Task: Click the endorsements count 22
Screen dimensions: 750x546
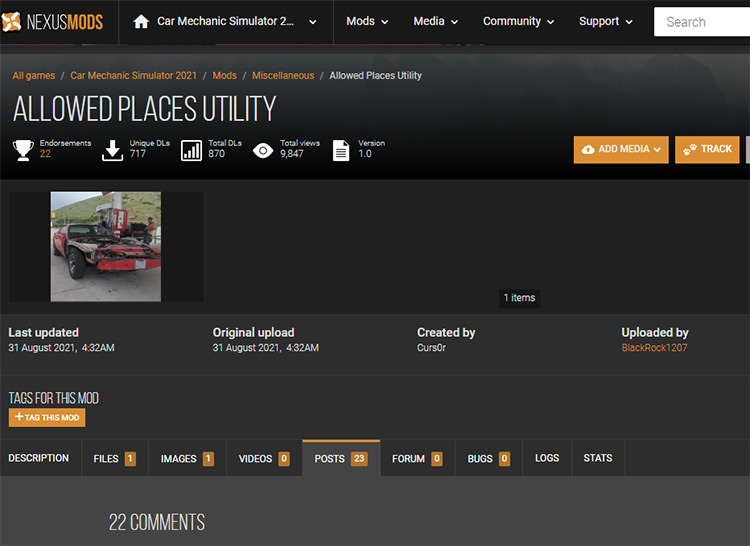Action: tap(45, 154)
